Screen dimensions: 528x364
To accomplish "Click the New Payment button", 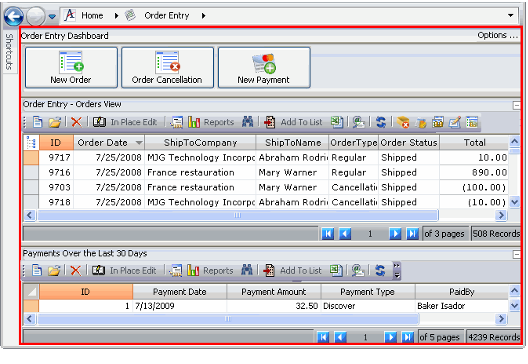I will [x=264, y=68].
